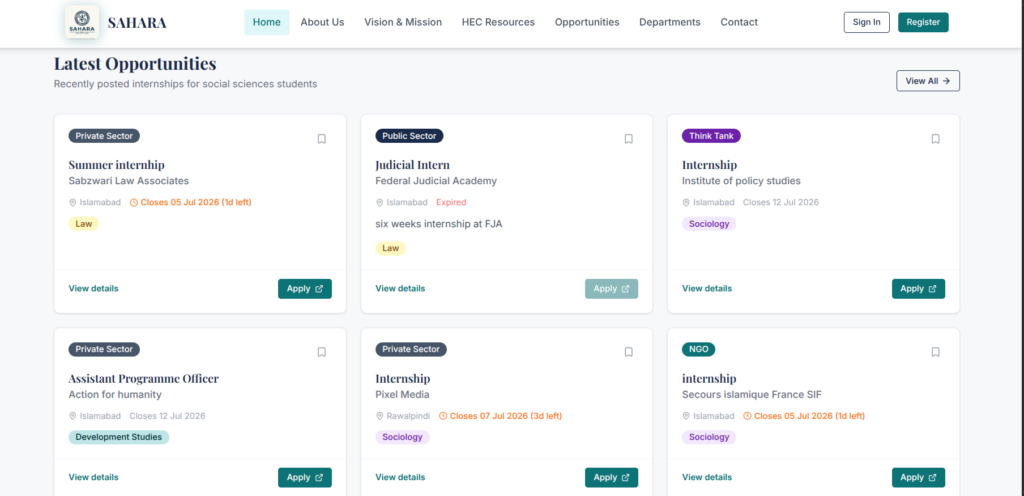The height and width of the screenshot is (496, 1024).
Task: Click the Think Tank badge
Action: 711,136
